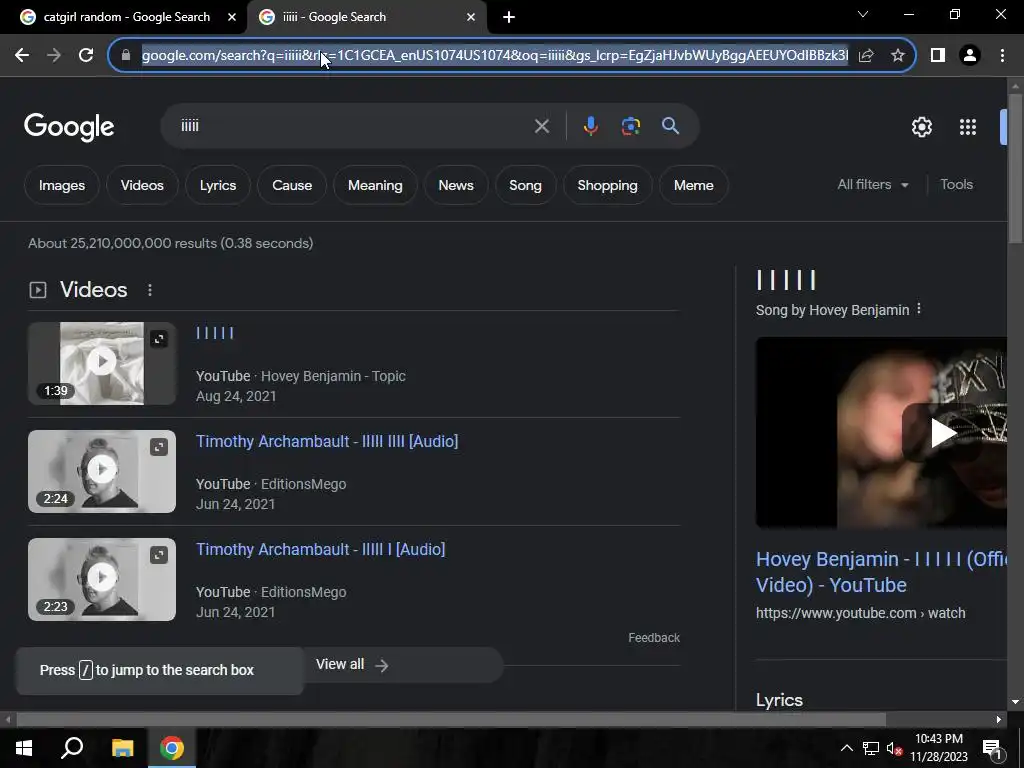Open the Windows Start menu
This screenshot has height=768, width=1024.
coord(24,748)
